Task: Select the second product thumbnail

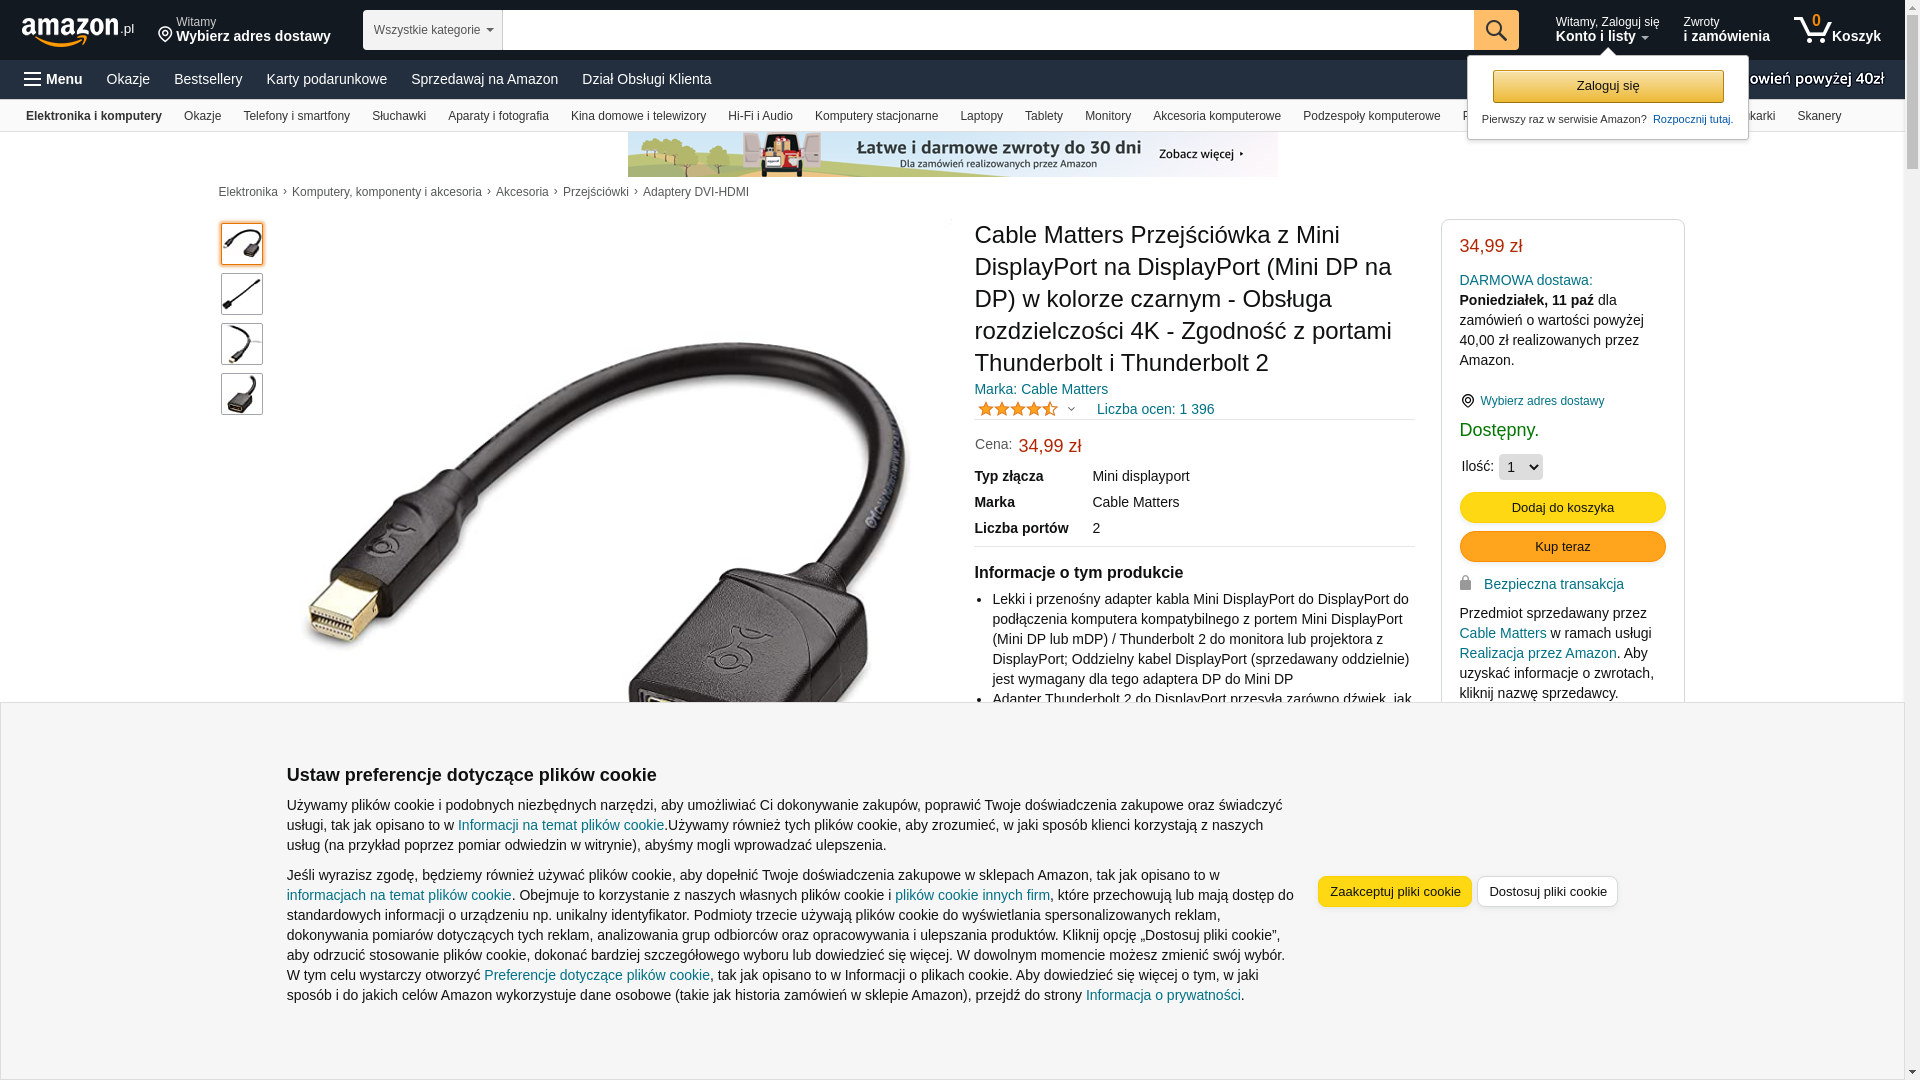Action: click(x=242, y=294)
